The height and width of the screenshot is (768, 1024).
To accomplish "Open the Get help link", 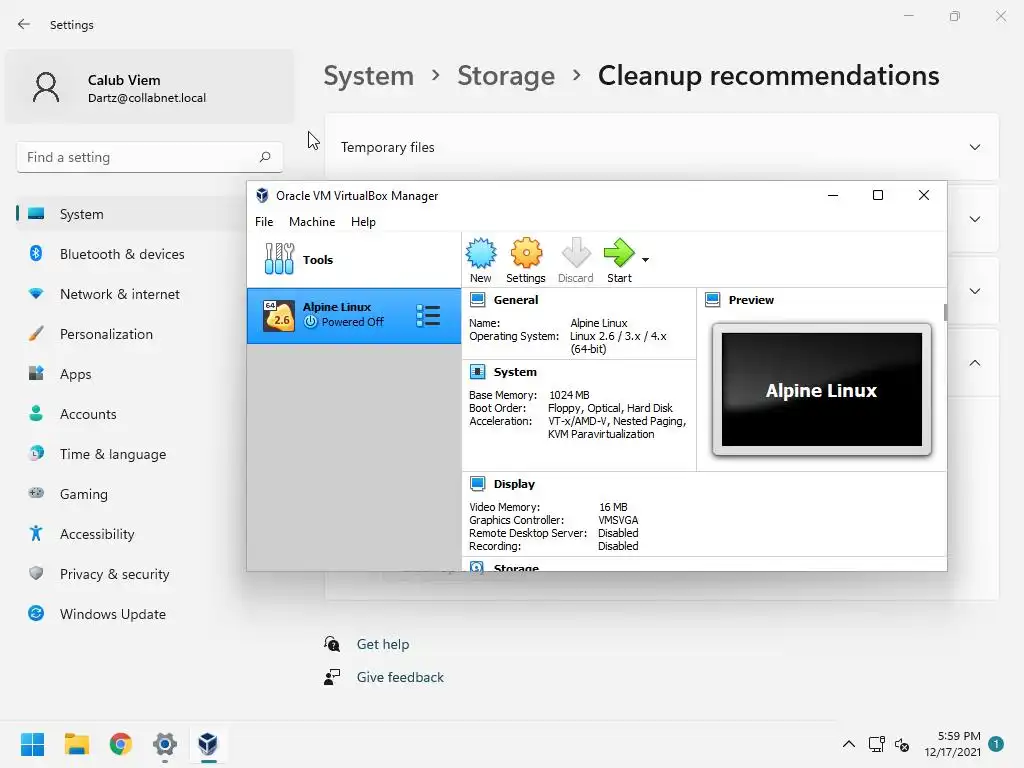I will pyautogui.click(x=383, y=645).
